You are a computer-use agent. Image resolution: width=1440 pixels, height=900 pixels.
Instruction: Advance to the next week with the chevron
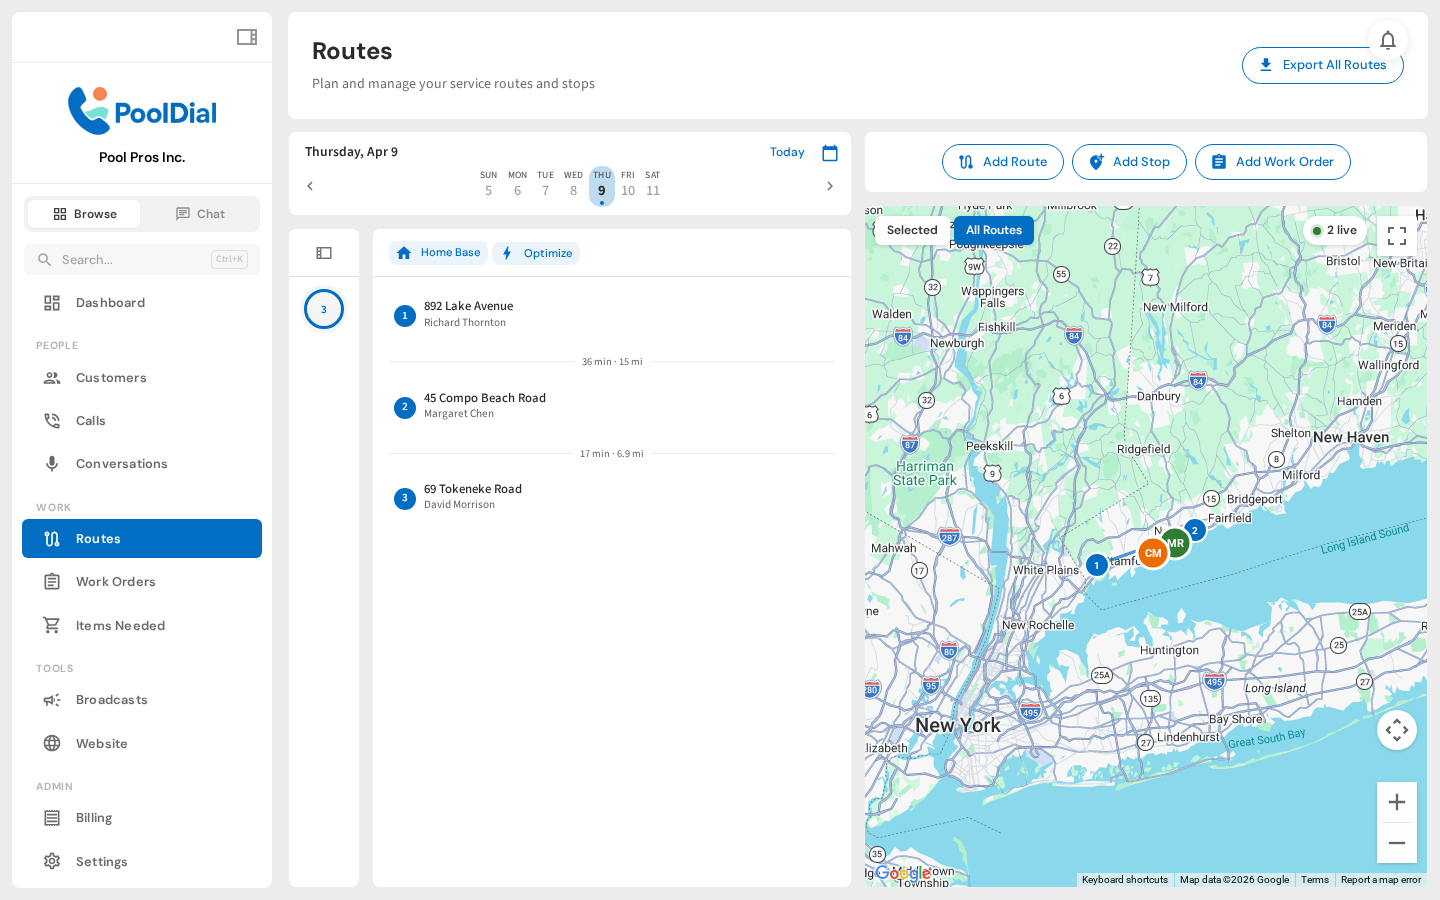pyautogui.click(x=829, y=185)
